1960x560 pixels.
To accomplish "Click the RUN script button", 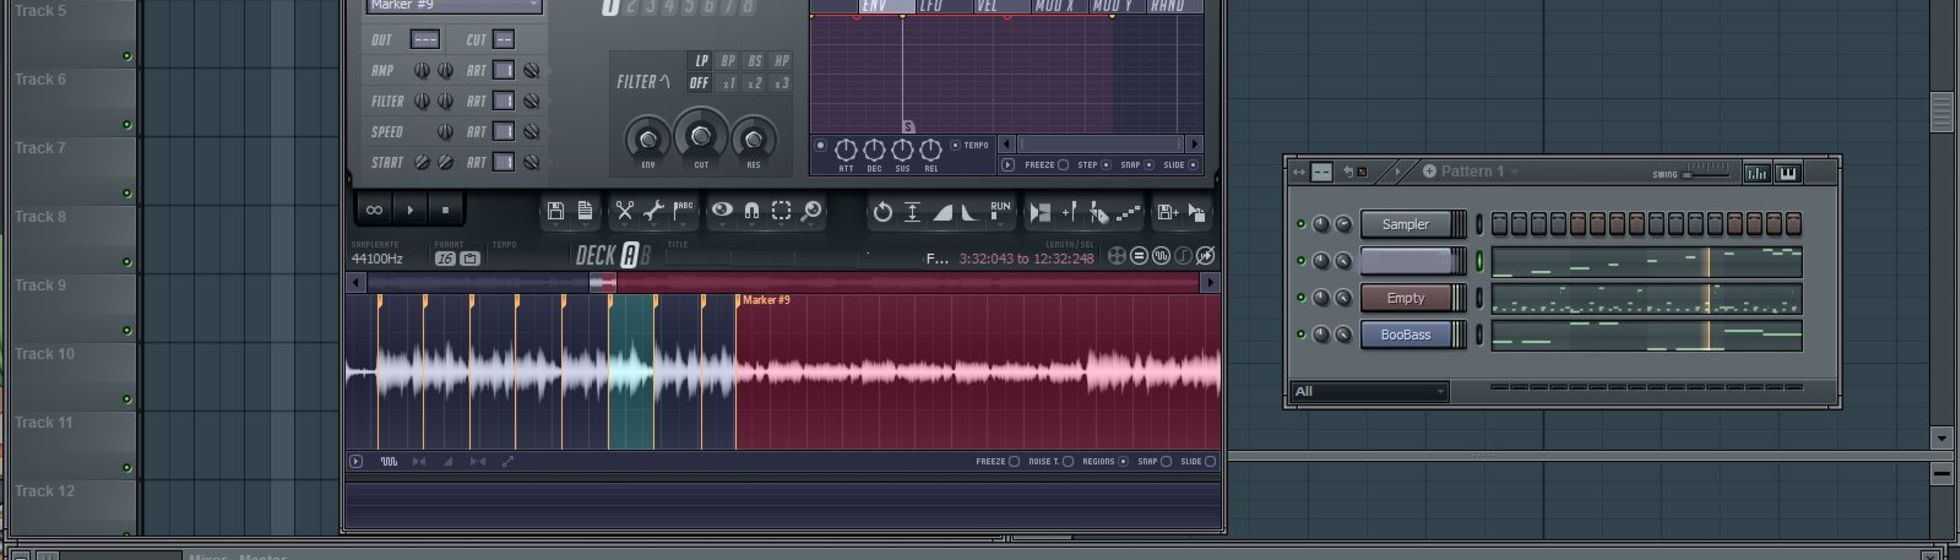I will pos(1000,211).
